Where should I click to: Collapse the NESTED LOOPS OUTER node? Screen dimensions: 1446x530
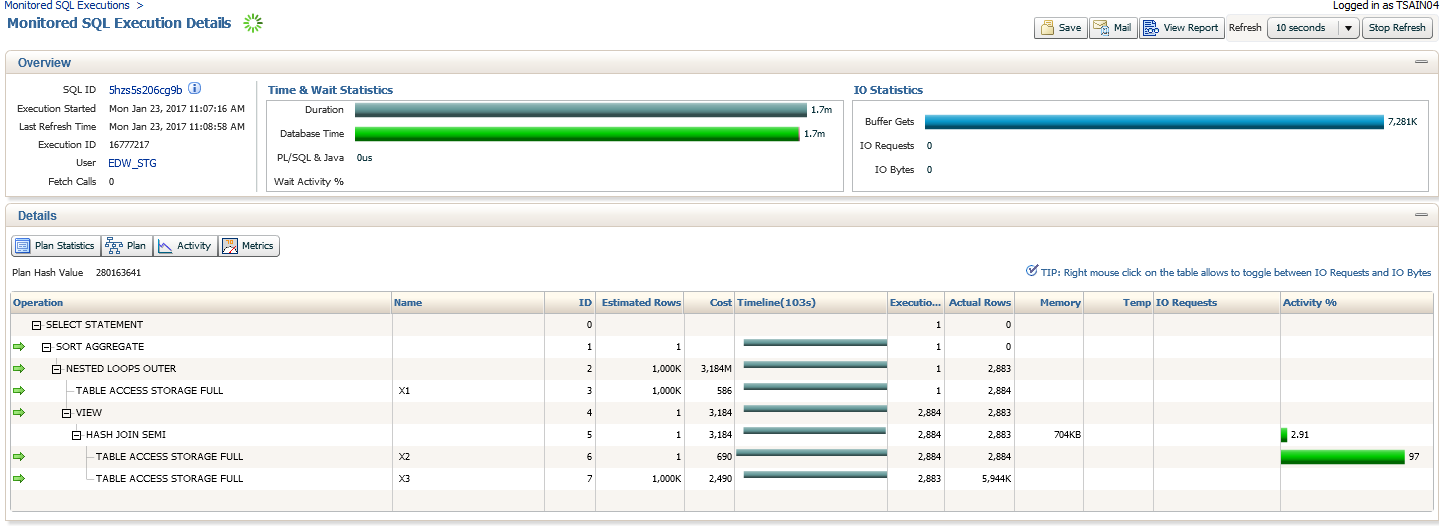(57, 369)
